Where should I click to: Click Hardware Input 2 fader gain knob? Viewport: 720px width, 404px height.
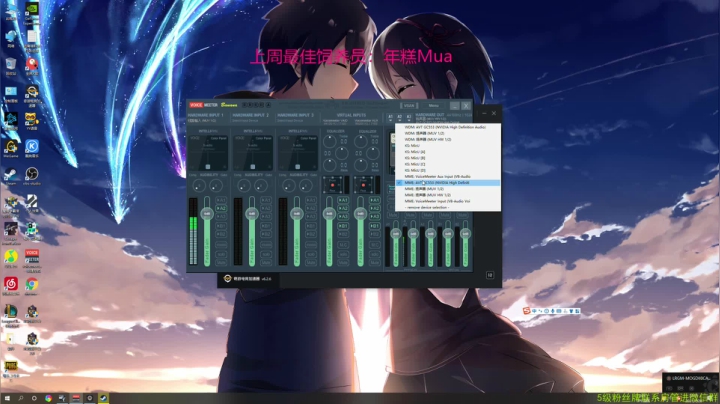(252, 213)
